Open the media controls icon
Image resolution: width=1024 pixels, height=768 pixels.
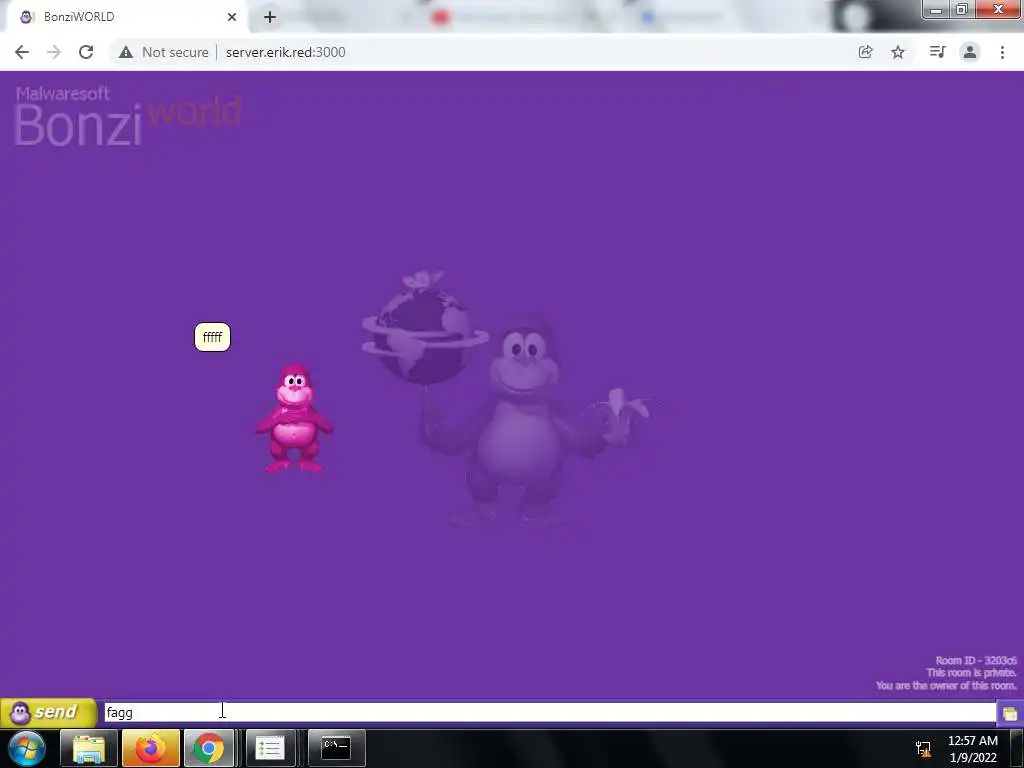937,52
